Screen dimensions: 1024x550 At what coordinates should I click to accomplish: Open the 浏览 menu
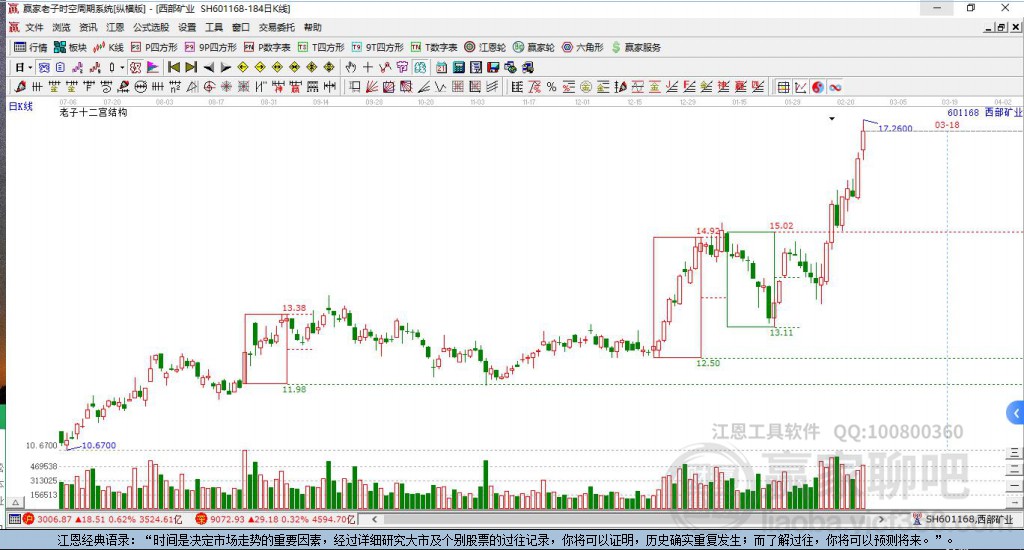61,27
